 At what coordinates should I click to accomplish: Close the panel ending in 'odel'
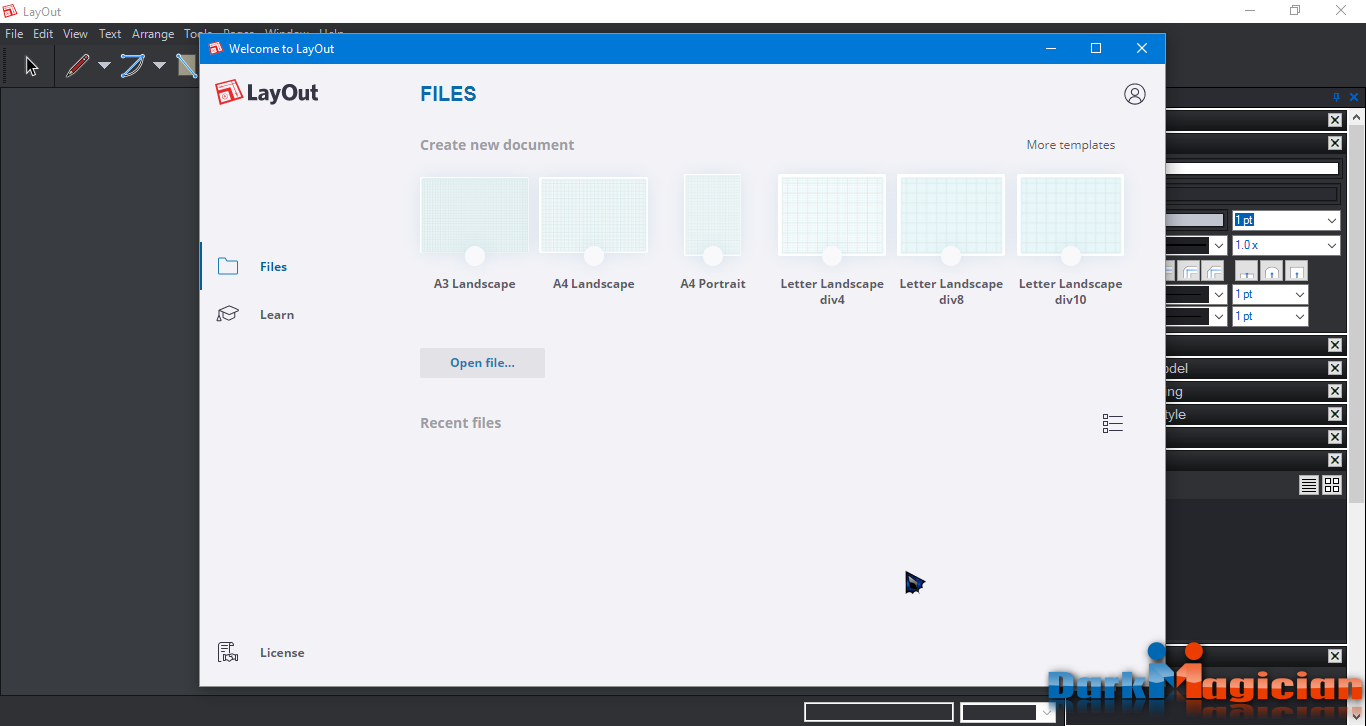[x=1335, y=368]
